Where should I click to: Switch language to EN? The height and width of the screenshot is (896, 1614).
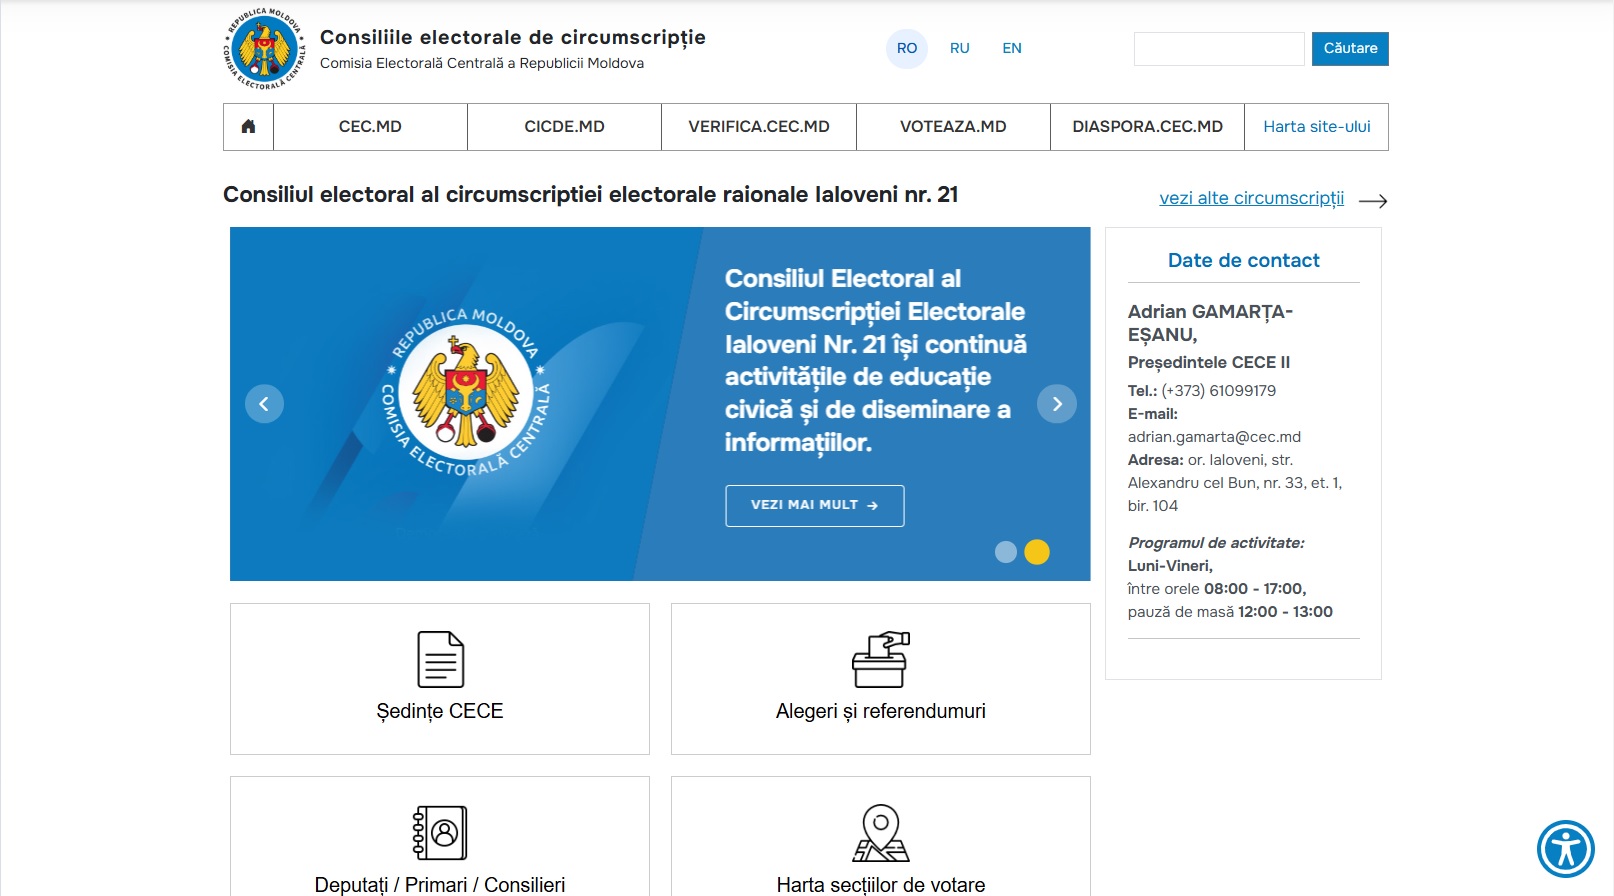pos(1012,48)
